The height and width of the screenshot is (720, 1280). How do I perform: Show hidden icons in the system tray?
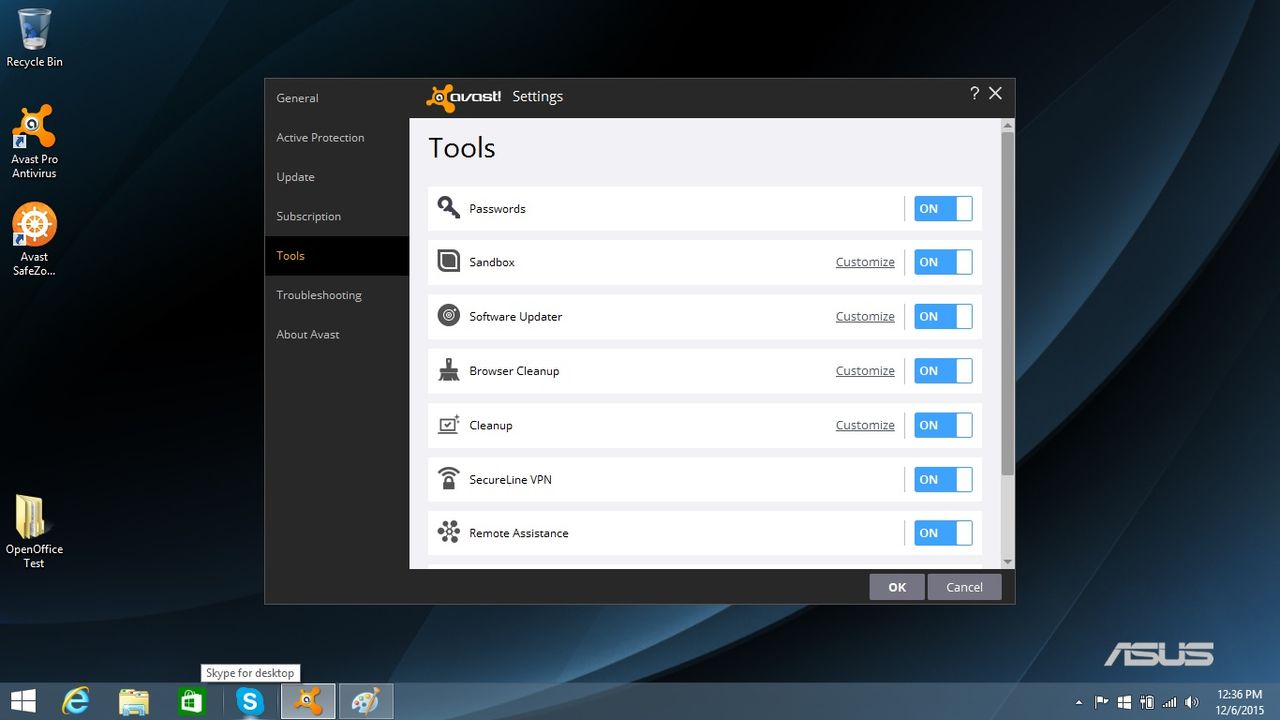(x=1078, y=702)
